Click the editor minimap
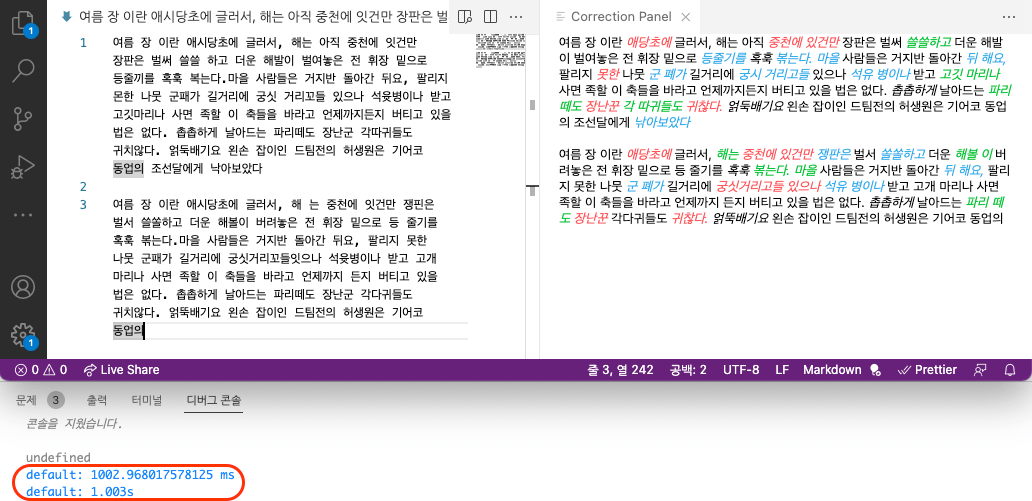This screenshot has height=501, width=1032. pos(500,53)
